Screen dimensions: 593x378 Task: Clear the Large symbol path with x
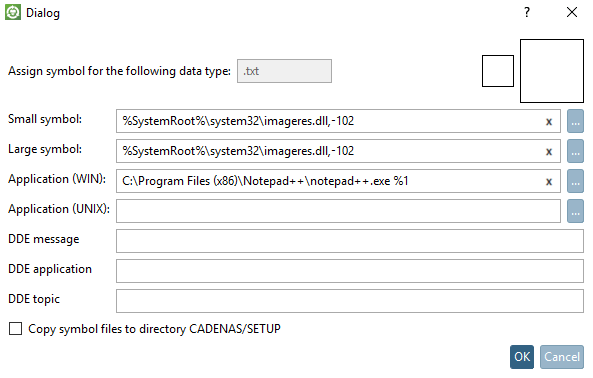point(549,152)
